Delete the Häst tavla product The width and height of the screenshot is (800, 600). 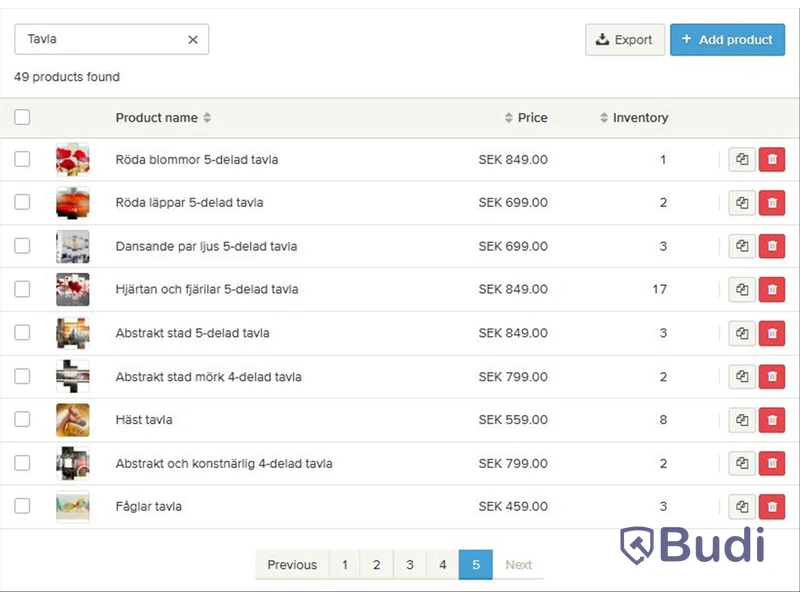pos(772,420)
